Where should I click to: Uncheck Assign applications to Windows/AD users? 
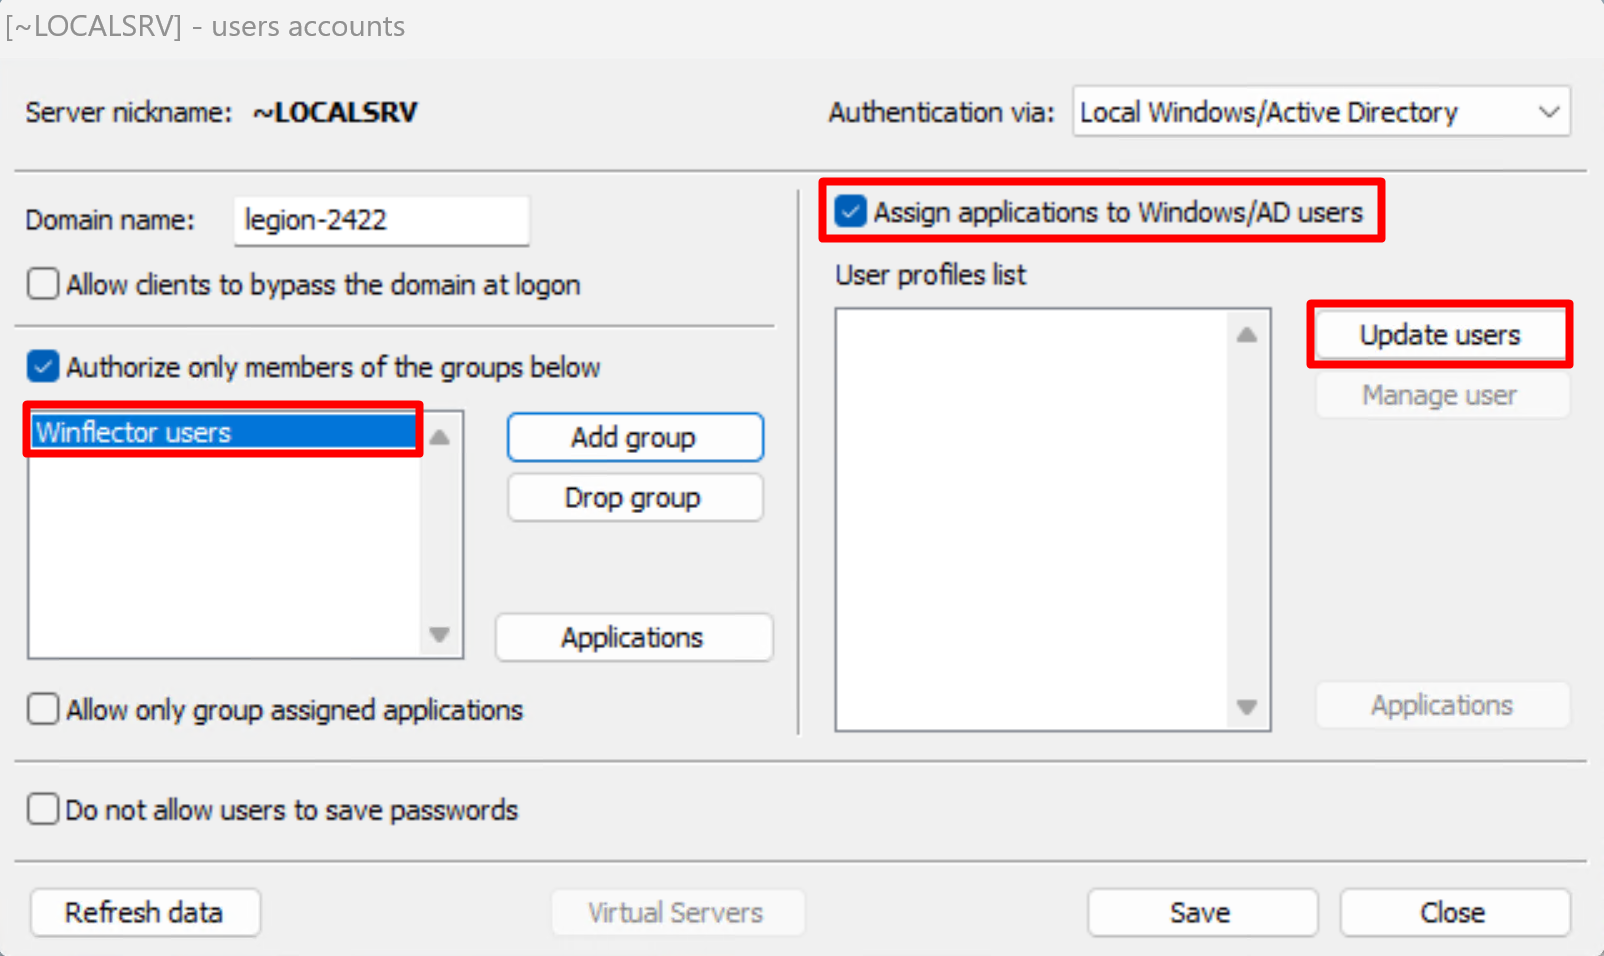(x=850, y=212)
